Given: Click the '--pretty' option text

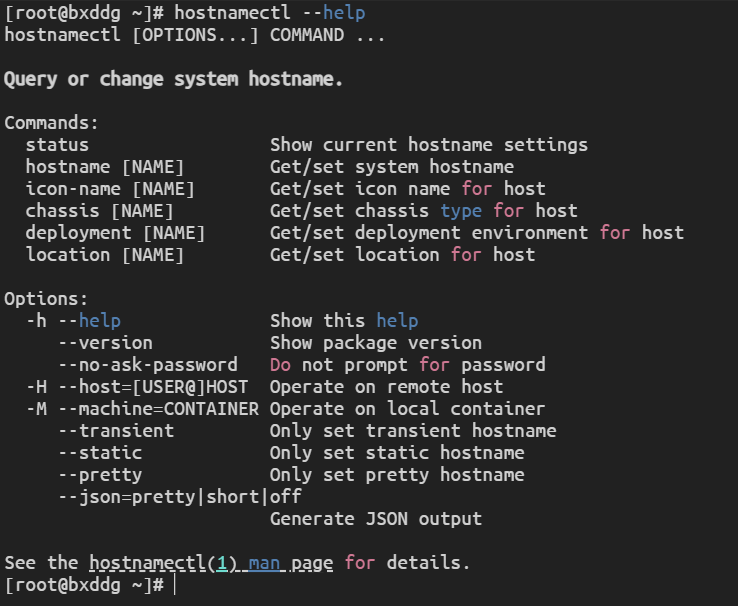Looking at the screenshot, I should pyautogui.click(x=99, y=475).
